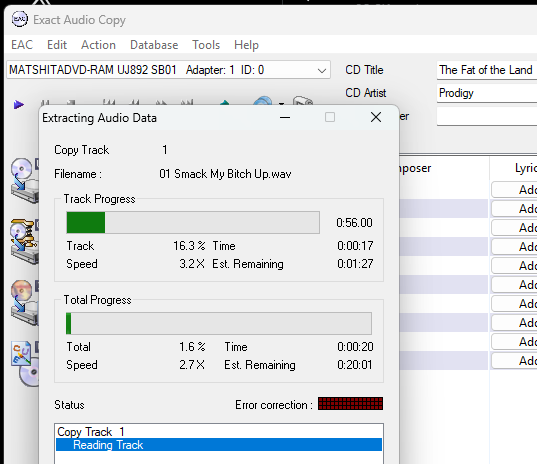Click filename 01 Smack My Bitch Up.wav
This screenshot has width=537, height=464.
[225, 174]
